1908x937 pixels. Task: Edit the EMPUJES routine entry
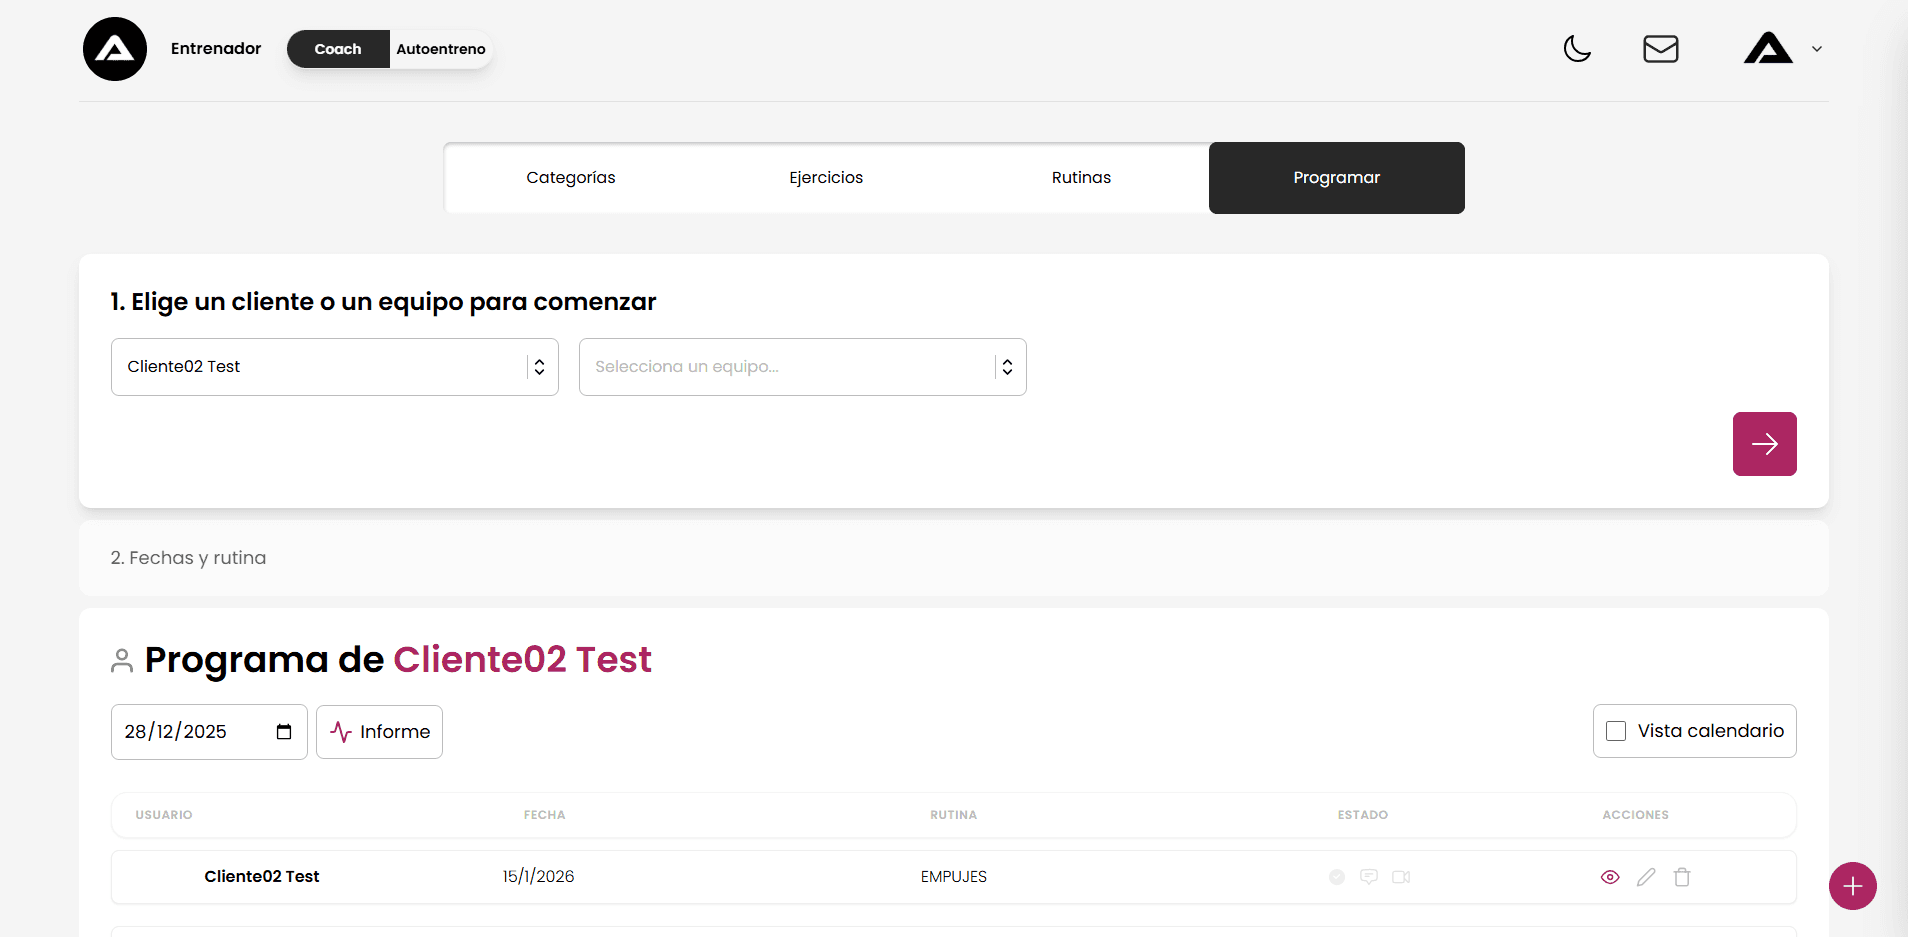coord(1646,877)
